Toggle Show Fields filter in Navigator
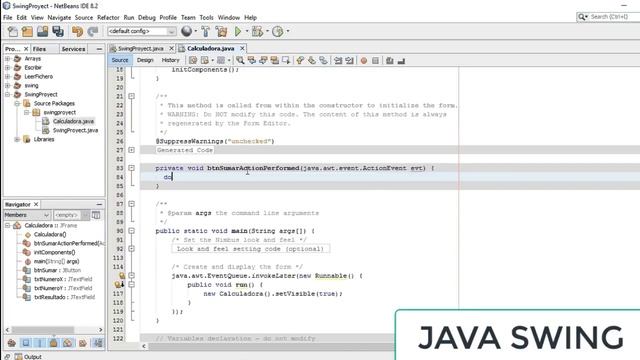 coord(26,343)
